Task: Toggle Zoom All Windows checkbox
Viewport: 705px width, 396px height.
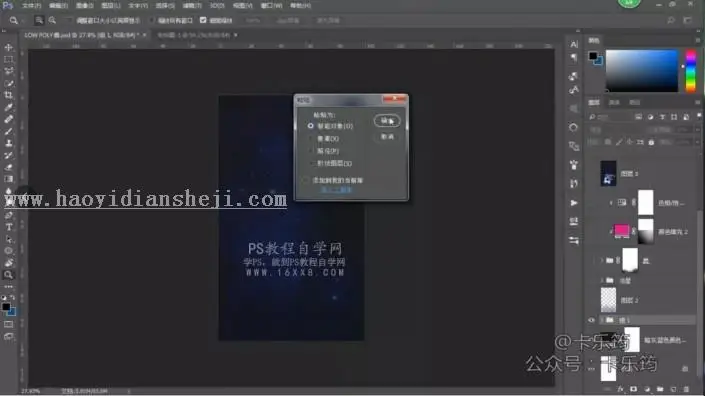Action: [x=152, y=20]
